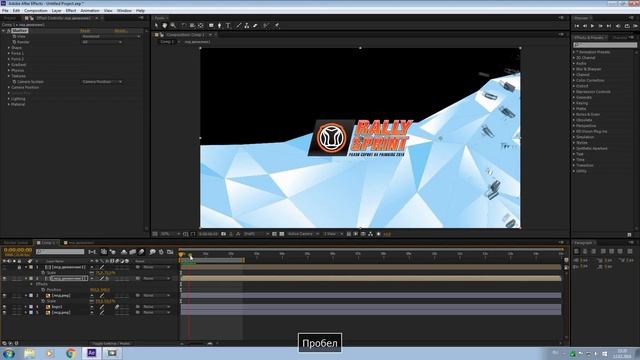Enable motion blur for the composition
Image resolution: width=640 pixels, height=360 pixels.
tap(141, 252)
